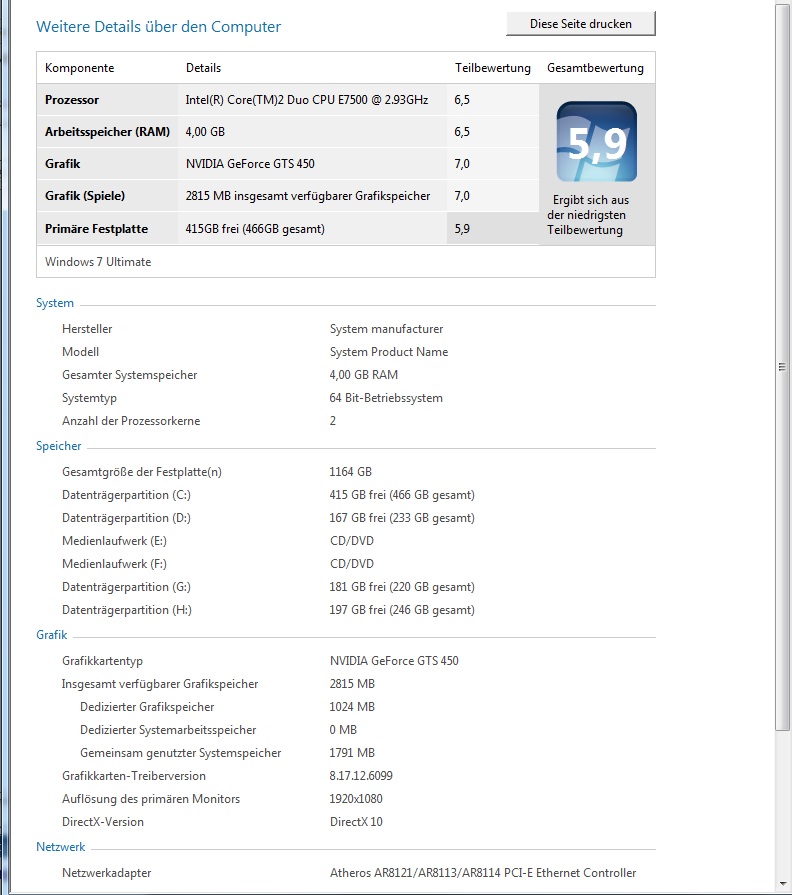Image resolution: width=792 pixels, height=895 pixels.
Task: Click the 'Datenträgerpartition (C:)' label
Action: pos(126,495)
